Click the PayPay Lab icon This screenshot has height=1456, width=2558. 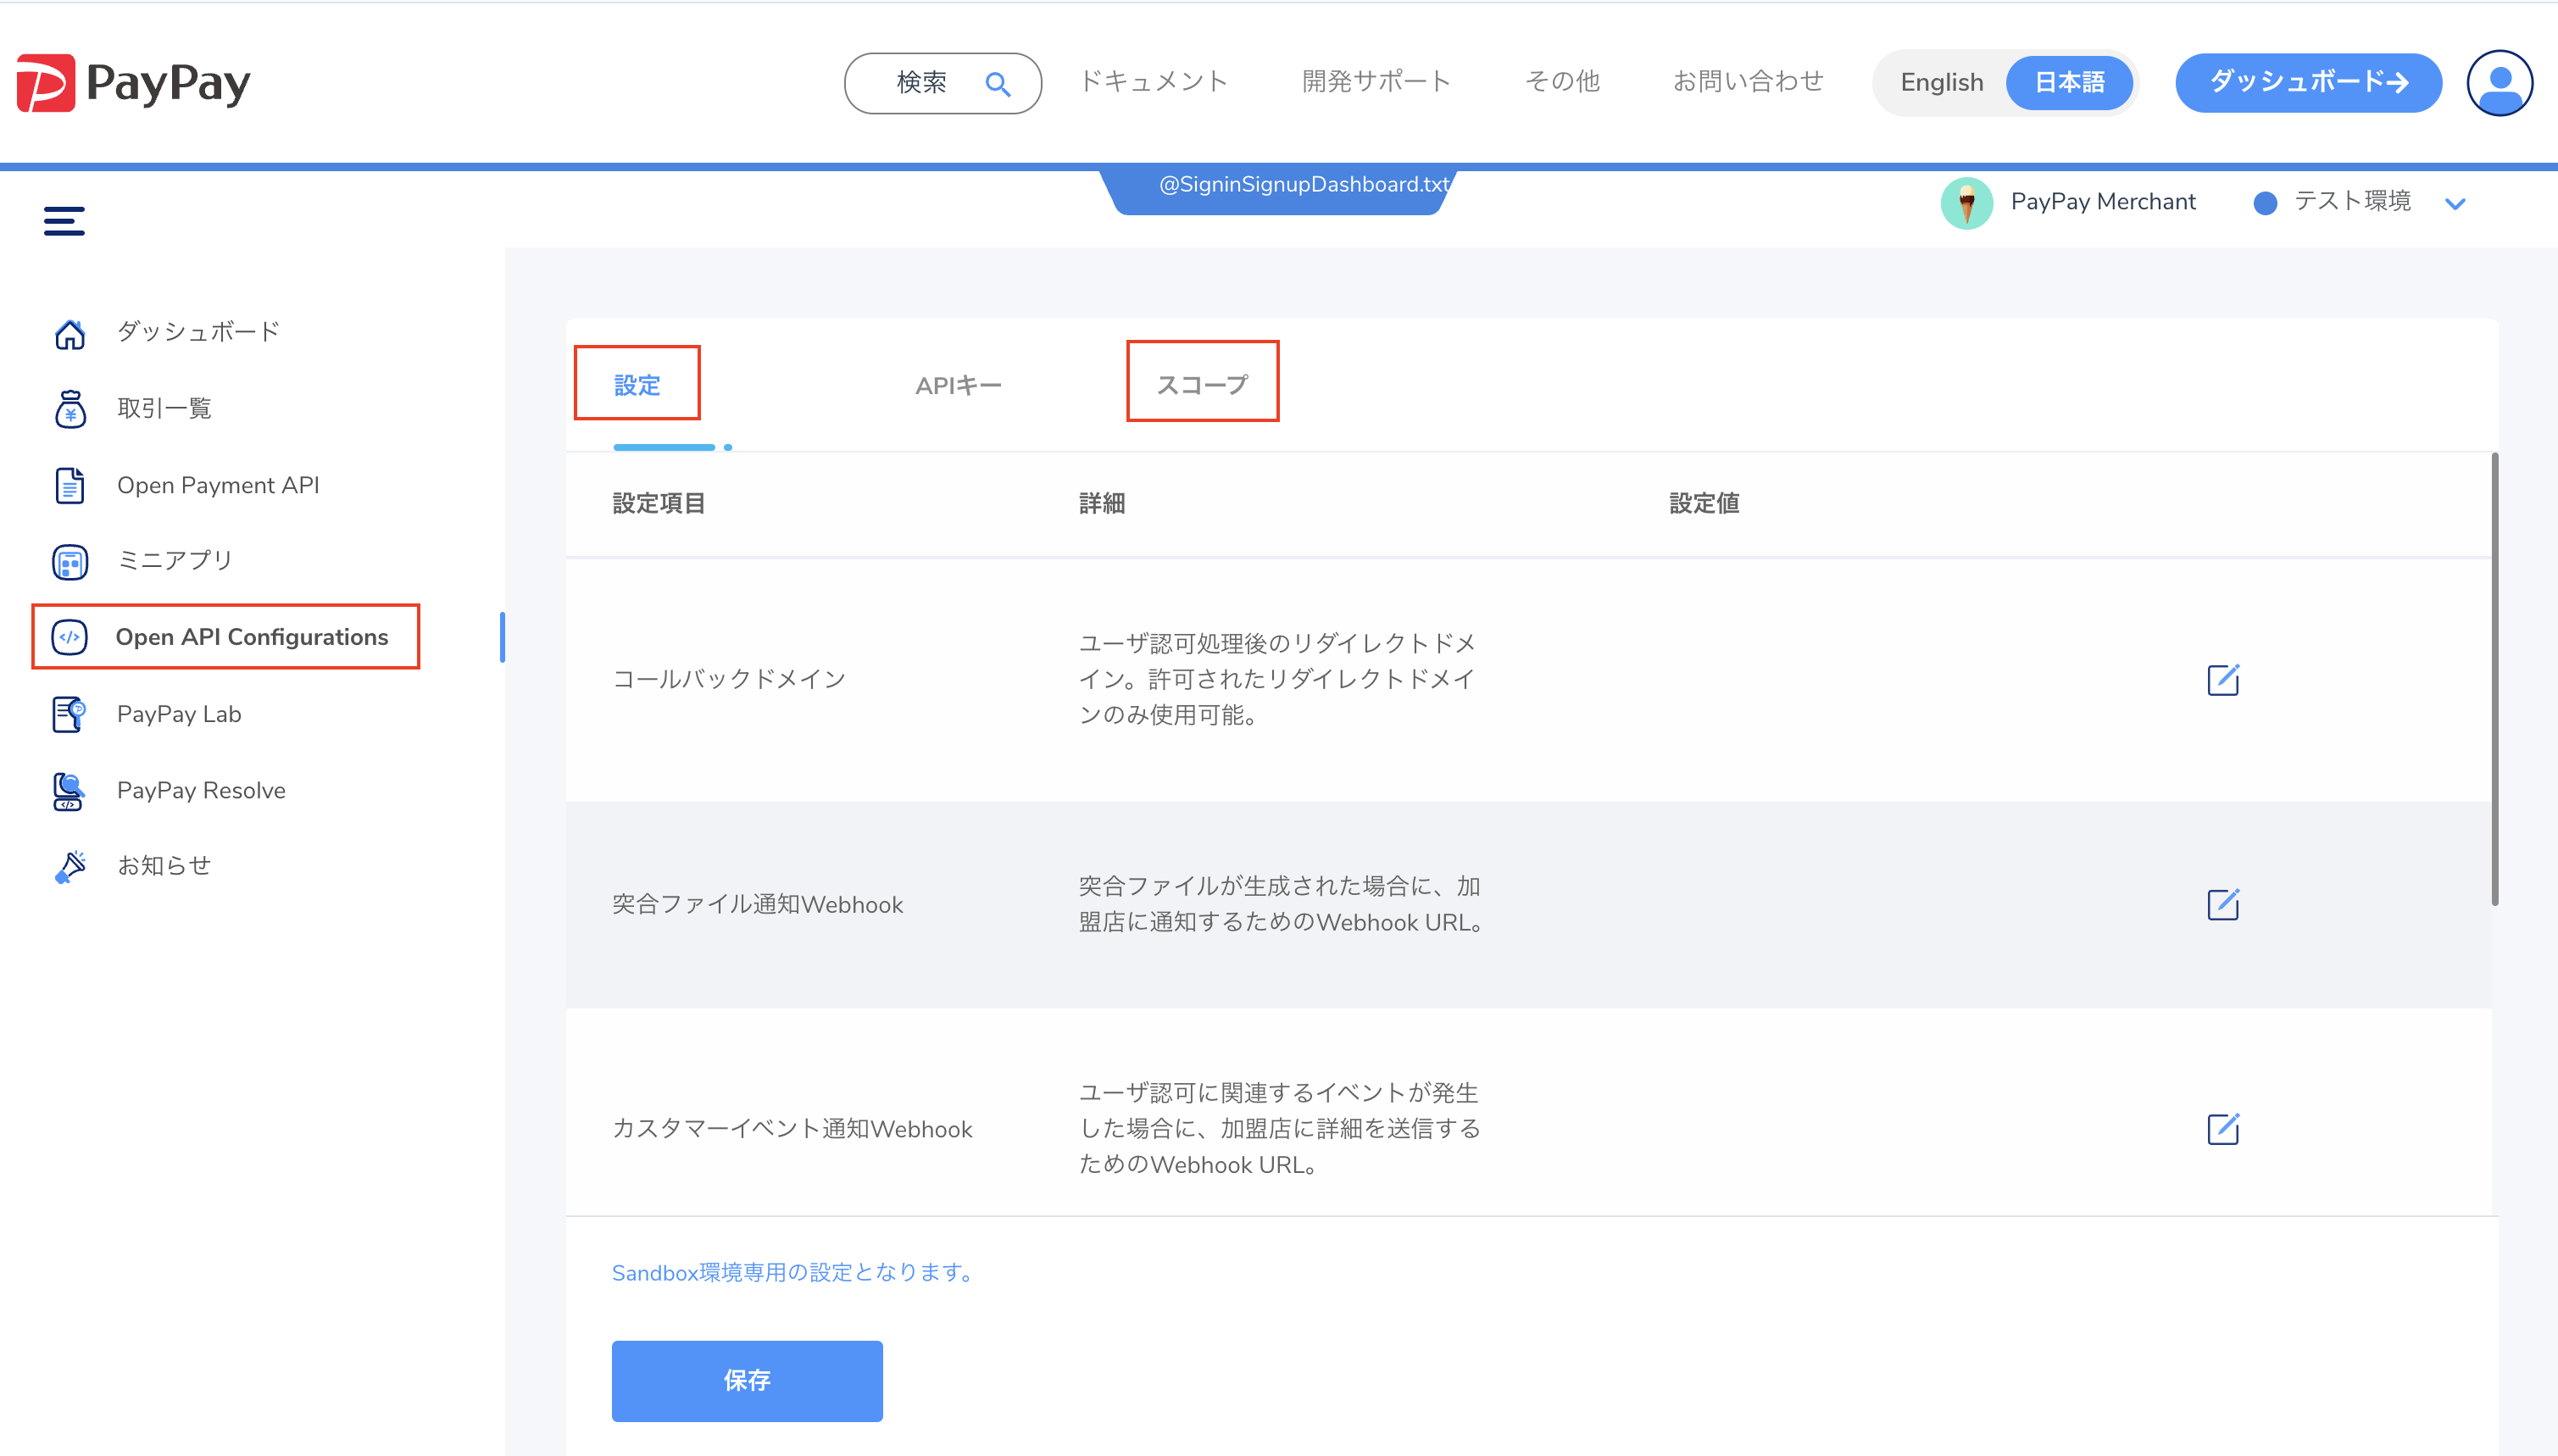point(70,714)
